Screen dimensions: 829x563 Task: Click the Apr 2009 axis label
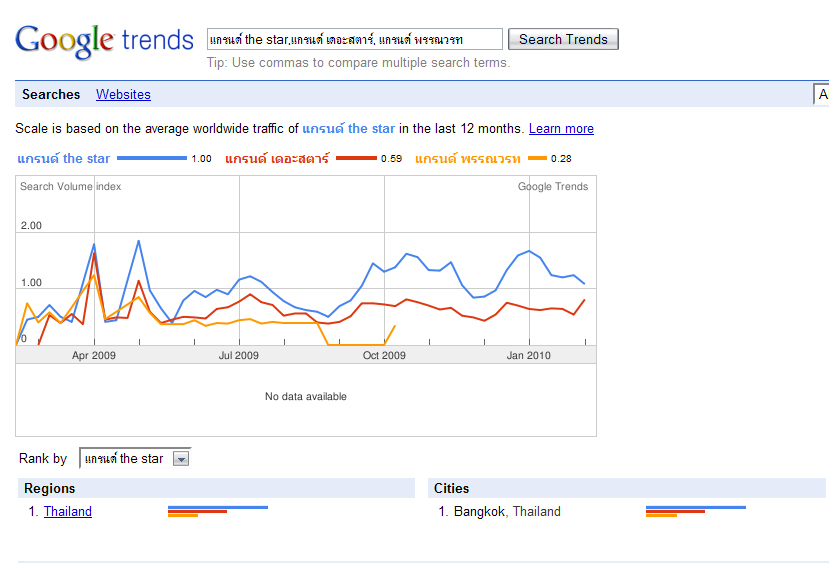[x=94, y=355]
